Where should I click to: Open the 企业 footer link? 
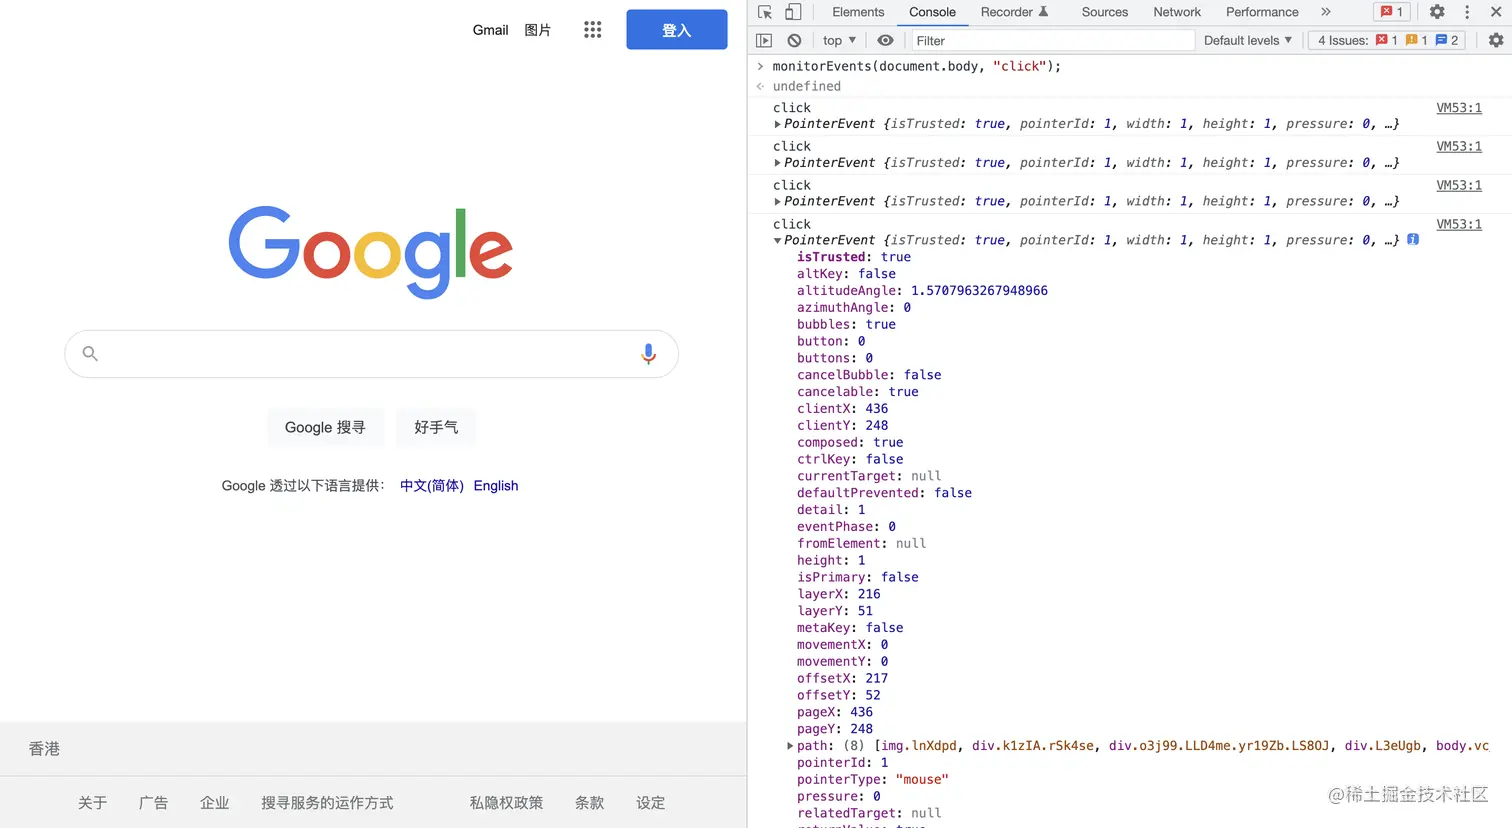pos(214,803)
